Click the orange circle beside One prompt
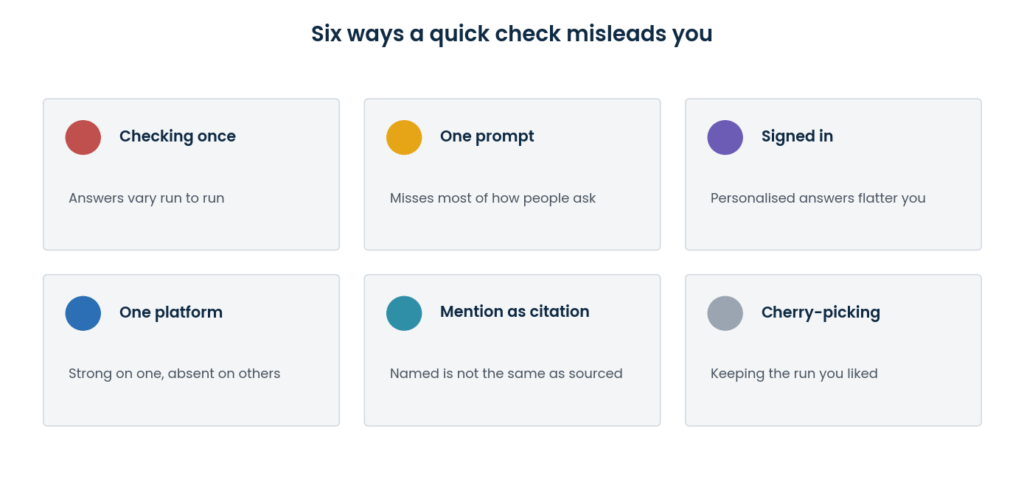Image resolution: width=1024 pixels, height=479 pixels. point(404,137)
